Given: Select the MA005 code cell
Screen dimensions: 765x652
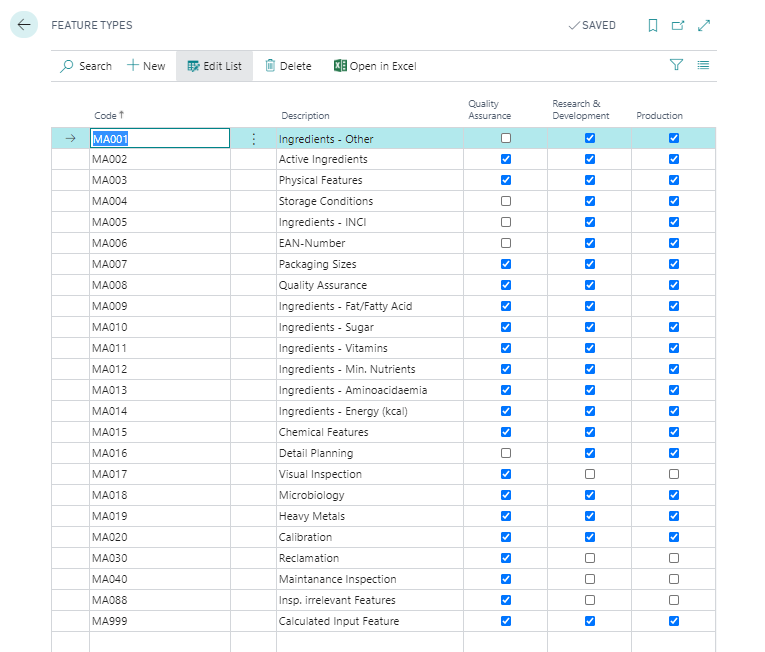Looking at the screenshot, I should (160, 222).
